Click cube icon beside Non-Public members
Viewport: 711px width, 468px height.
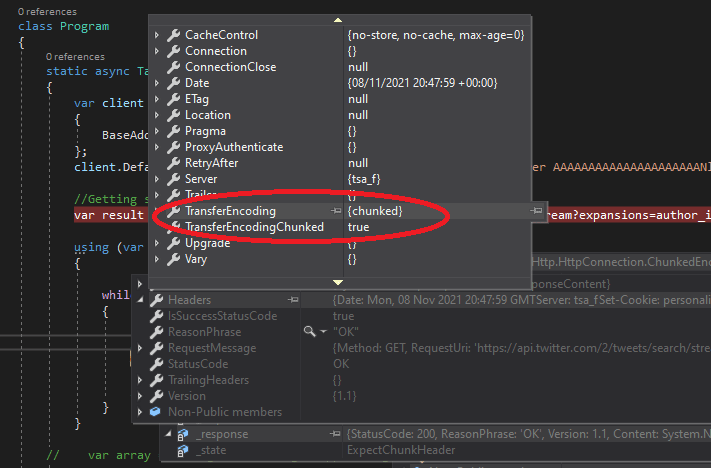pyautogui.click(x=155, y=412)
